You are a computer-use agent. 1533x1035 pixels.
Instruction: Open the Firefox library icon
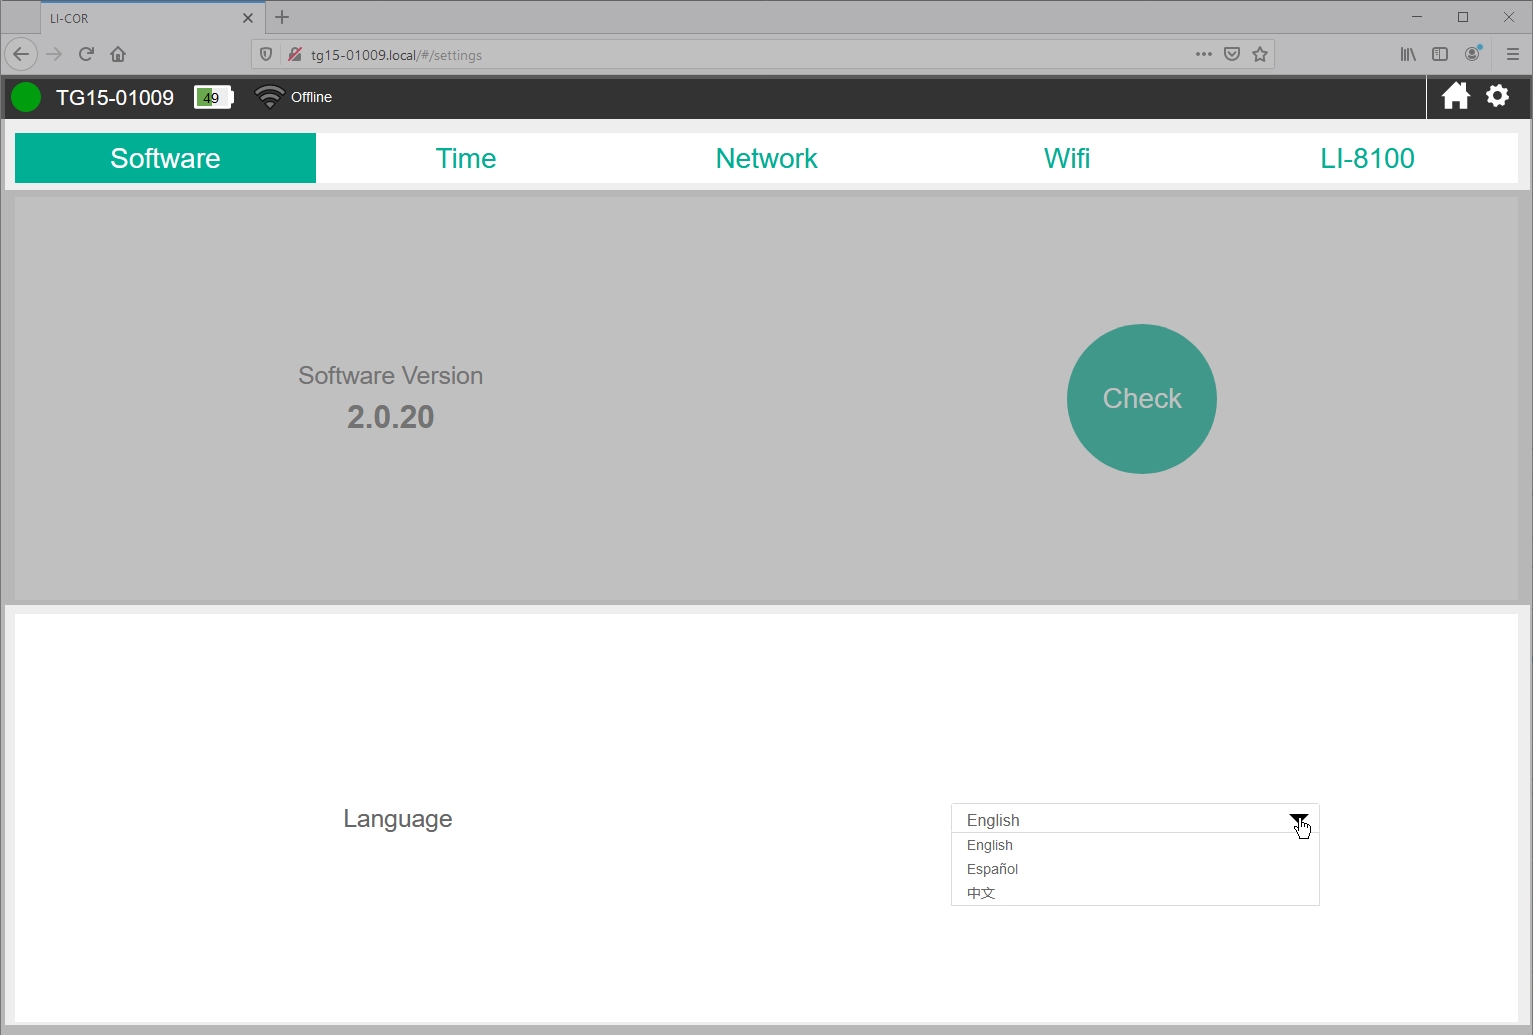[x=1408, y=54]
